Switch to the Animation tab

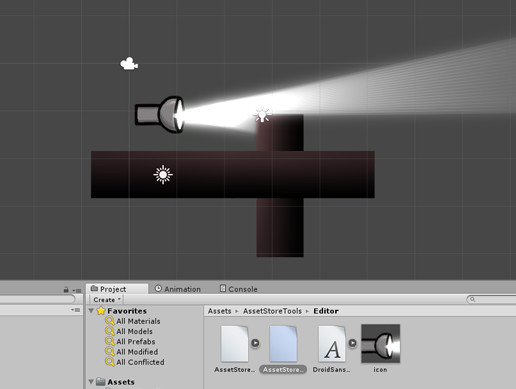178,289
